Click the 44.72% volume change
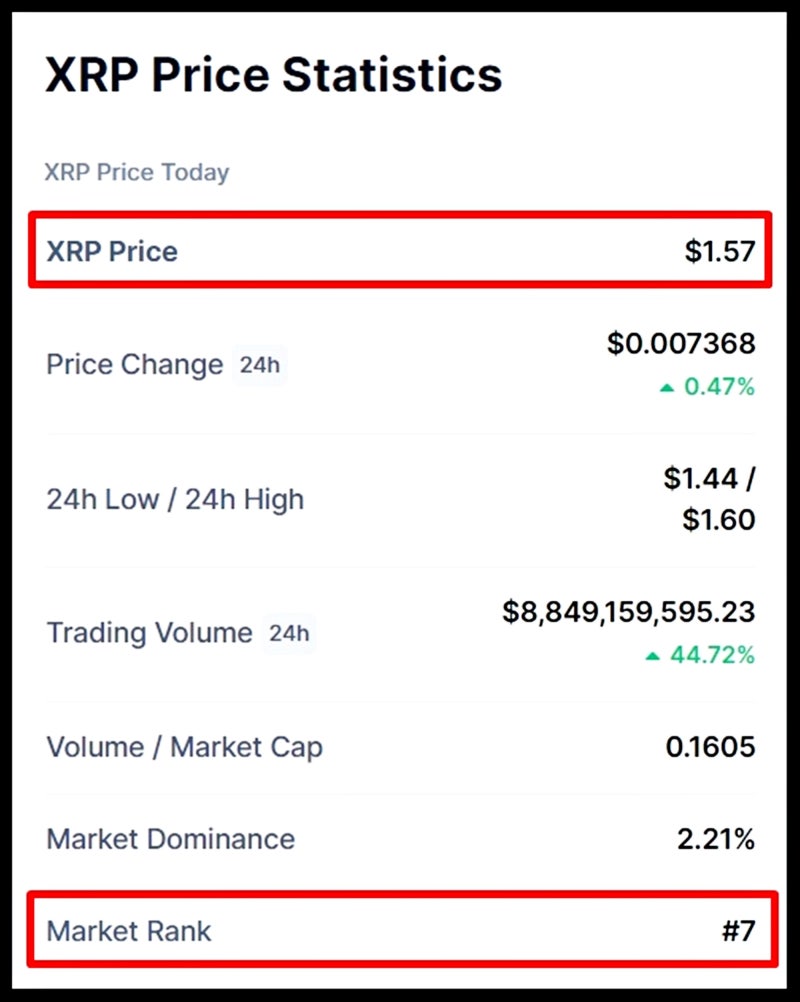This screenshot has height=1002, width=800. click(712, 655)
